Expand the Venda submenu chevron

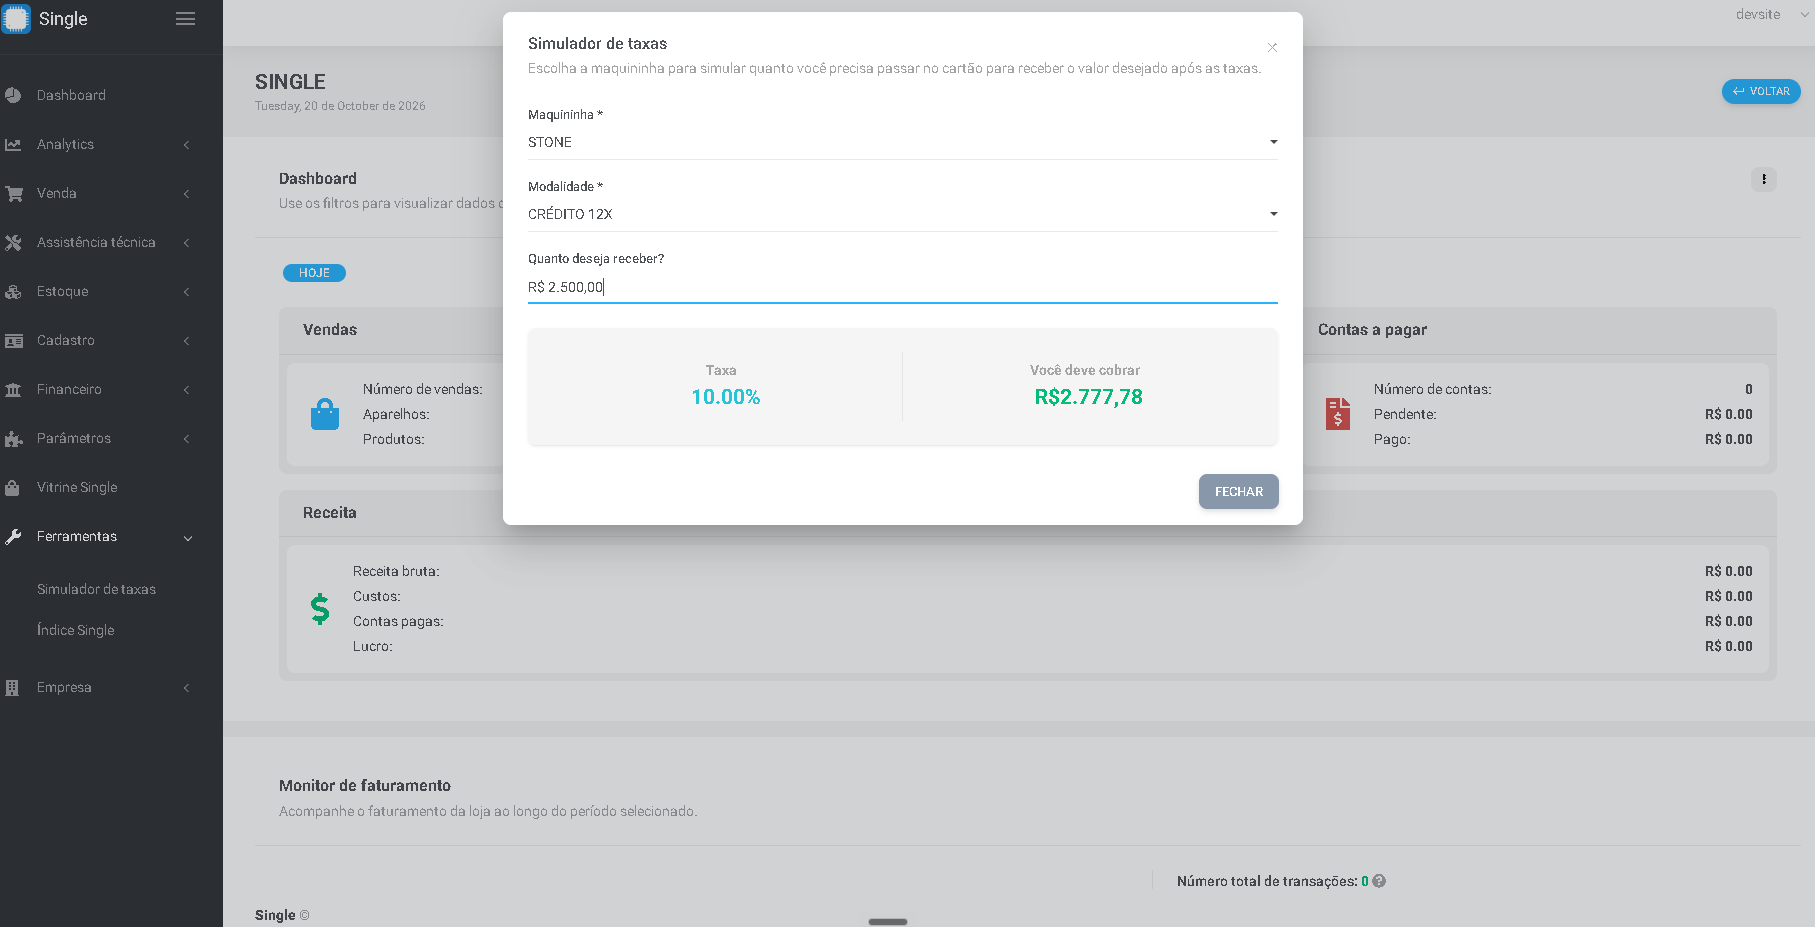(186, 193)
